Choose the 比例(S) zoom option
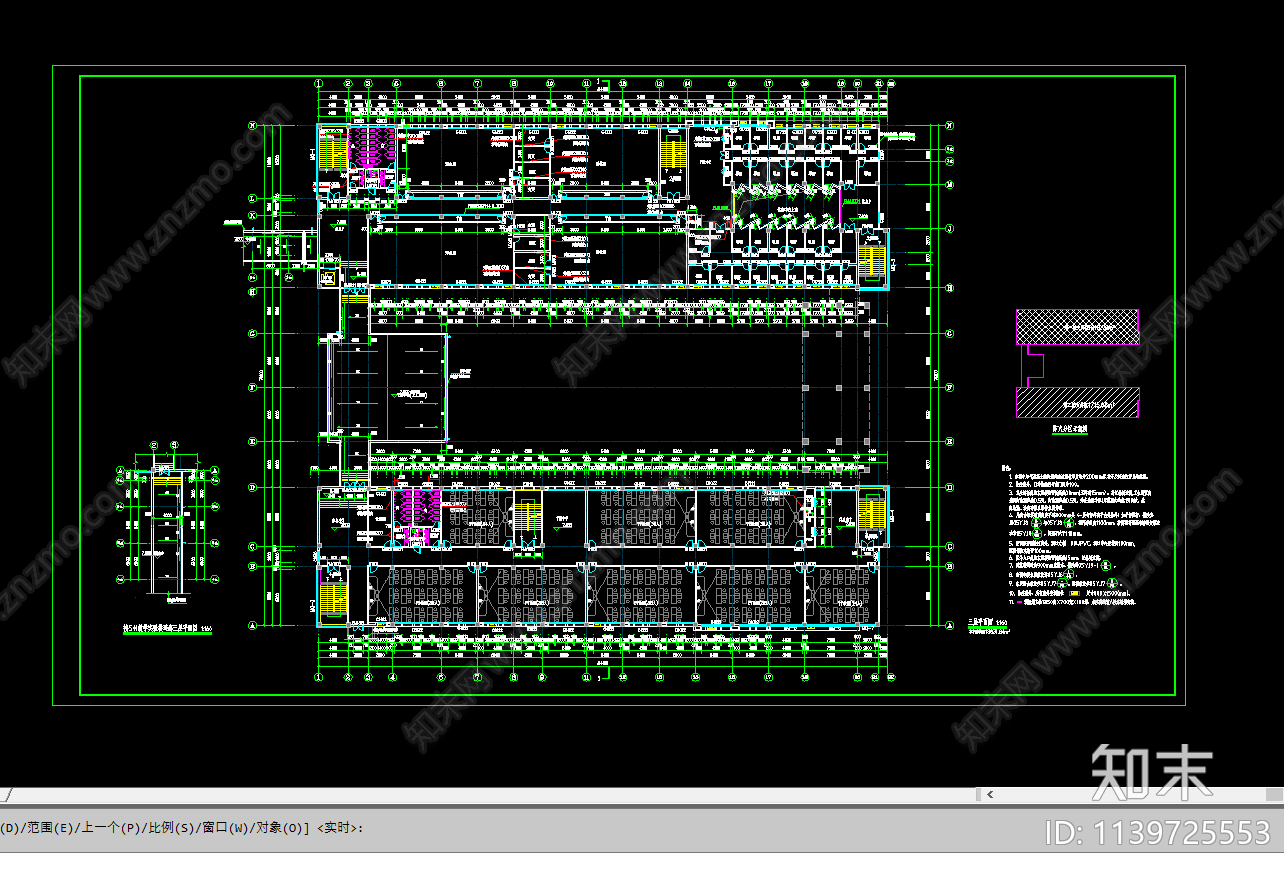Viewport: 1284px width, 872px height. 171,827
